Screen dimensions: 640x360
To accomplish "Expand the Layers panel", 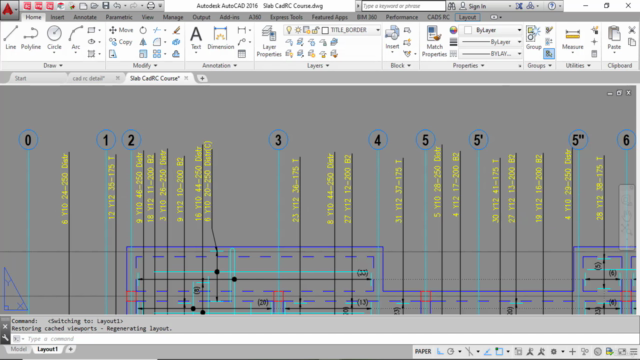I will pyautogui.click(x=318, y=65).
